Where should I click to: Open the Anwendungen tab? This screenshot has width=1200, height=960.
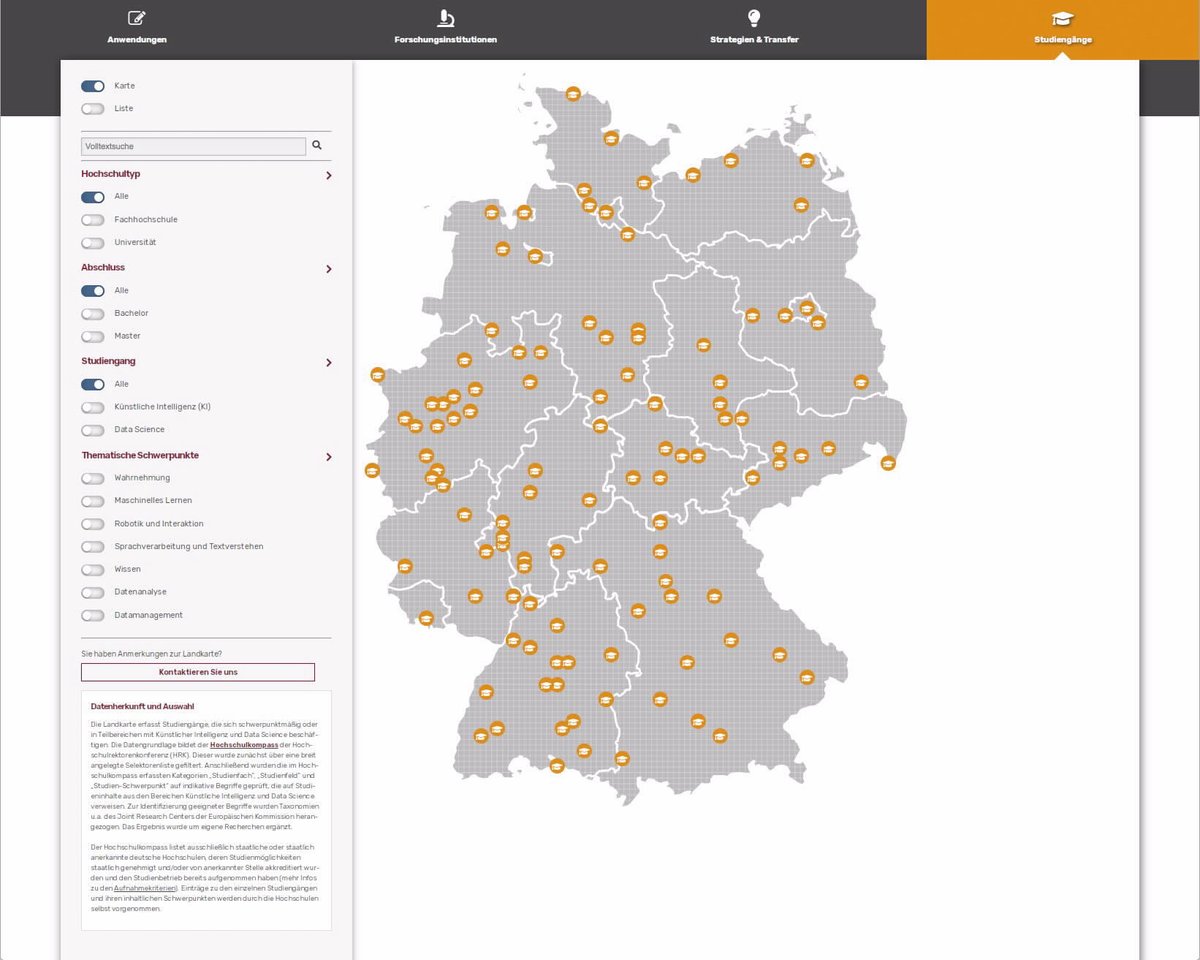(x=137, y=29)
